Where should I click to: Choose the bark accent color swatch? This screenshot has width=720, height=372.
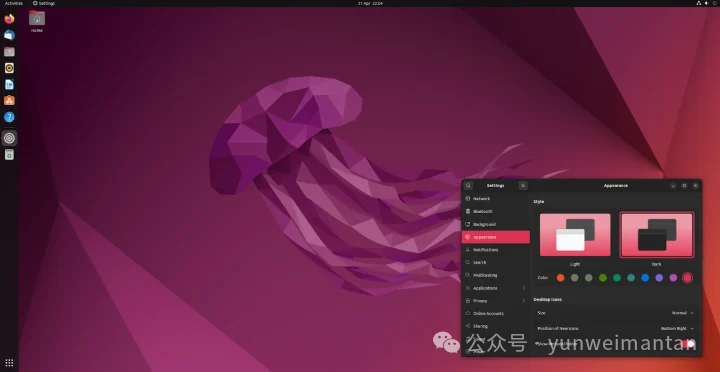click(574, 278)
